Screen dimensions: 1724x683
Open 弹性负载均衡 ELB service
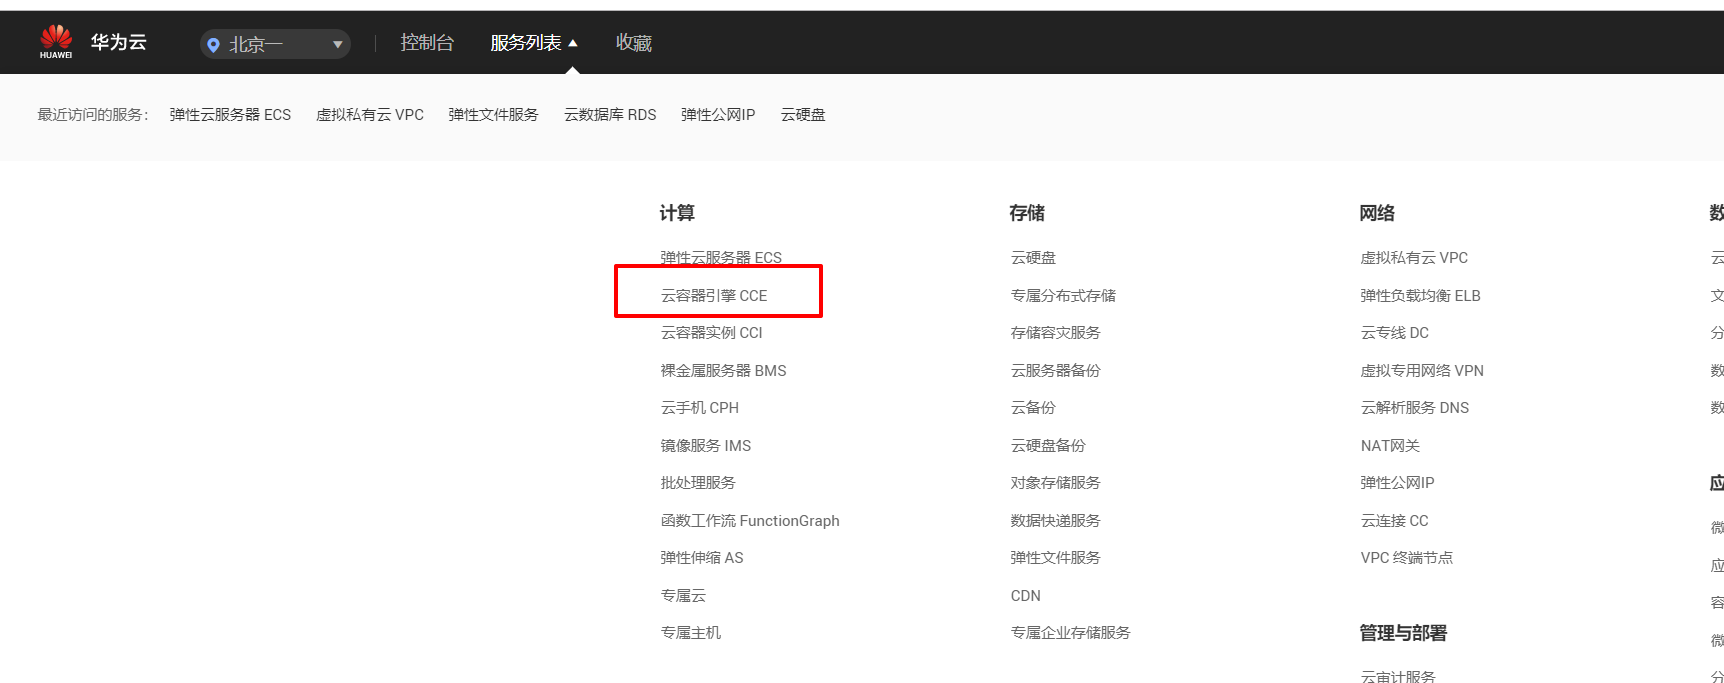(x=1420, y=296)
